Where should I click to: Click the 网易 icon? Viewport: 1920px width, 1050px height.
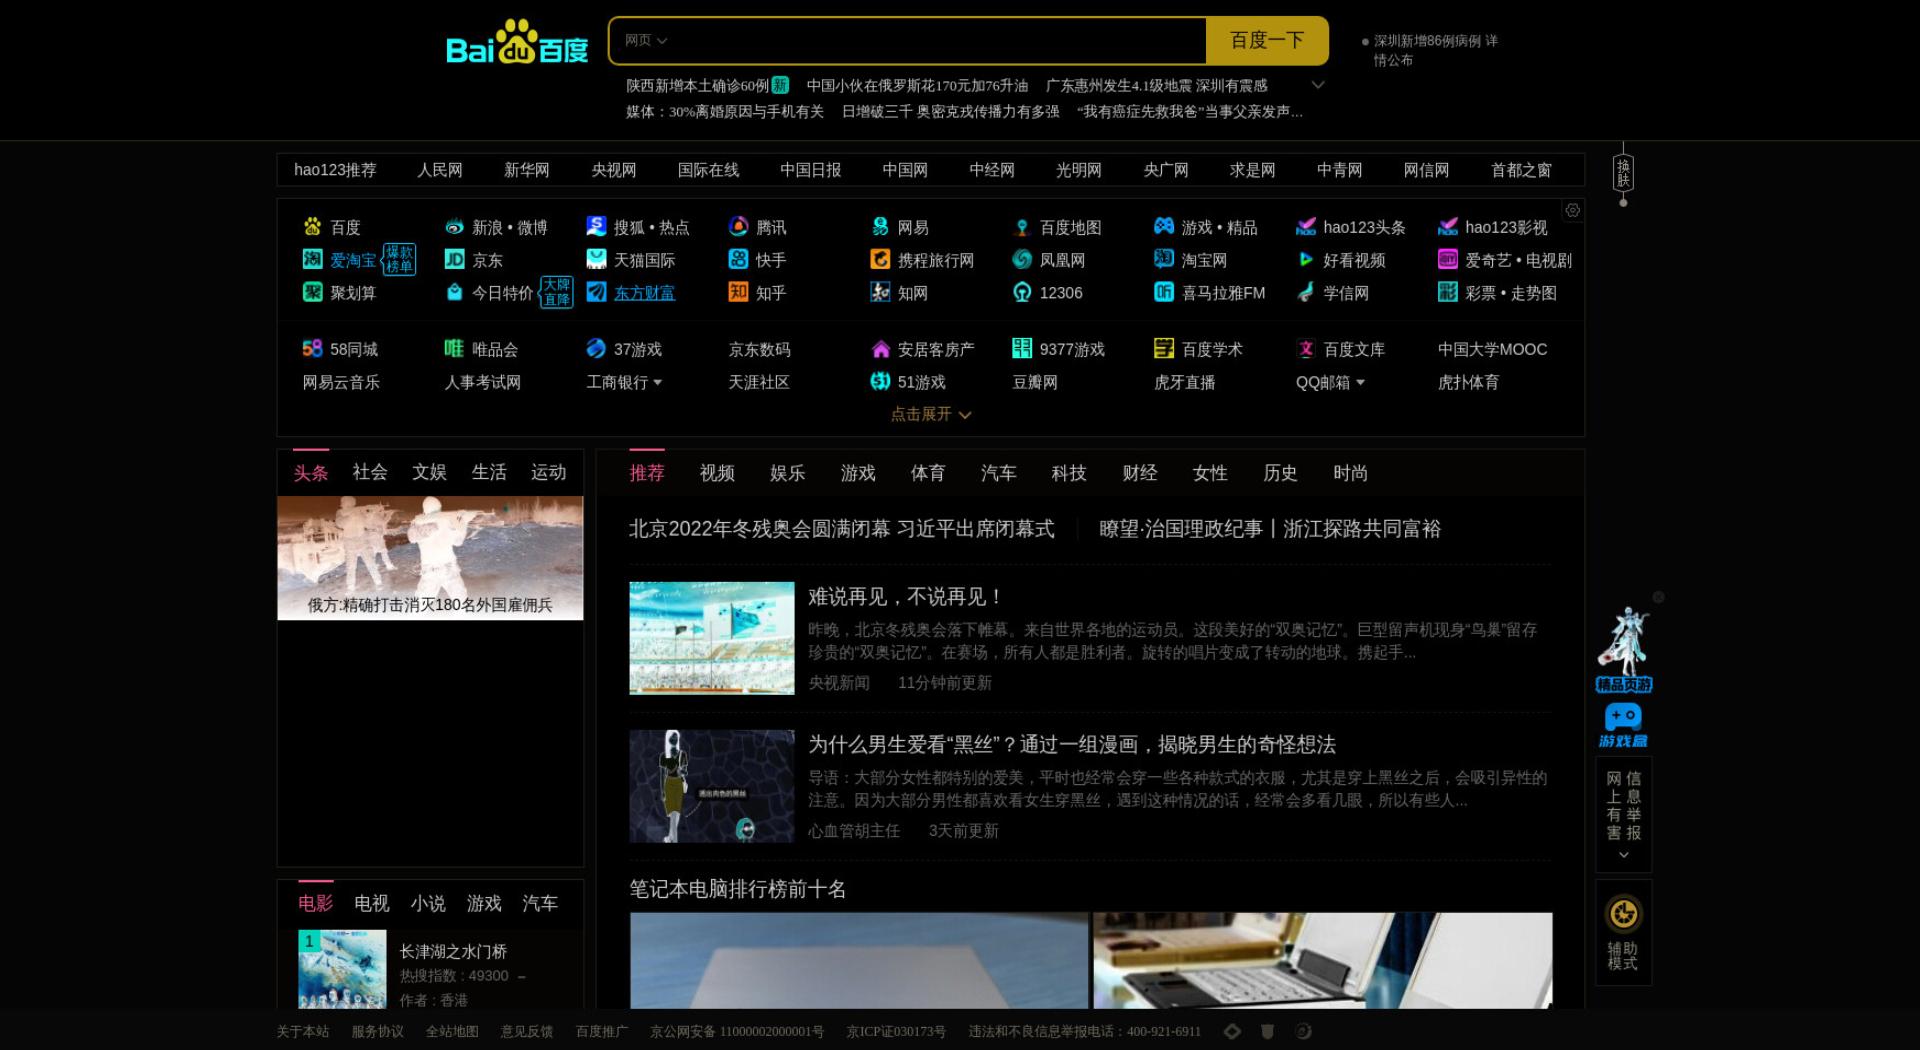click(880, 227)
